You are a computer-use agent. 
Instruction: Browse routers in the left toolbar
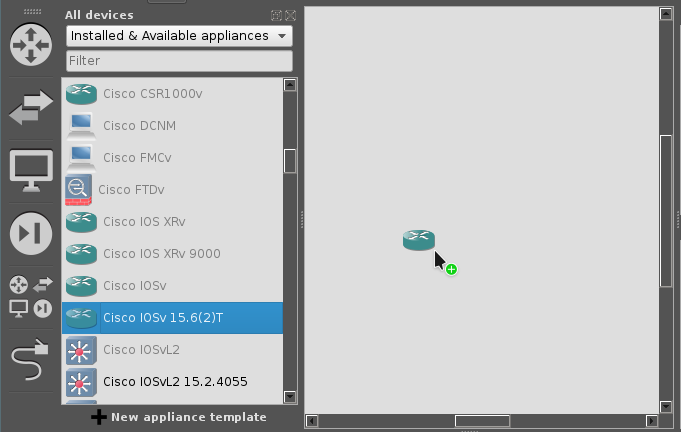[31, 45]
